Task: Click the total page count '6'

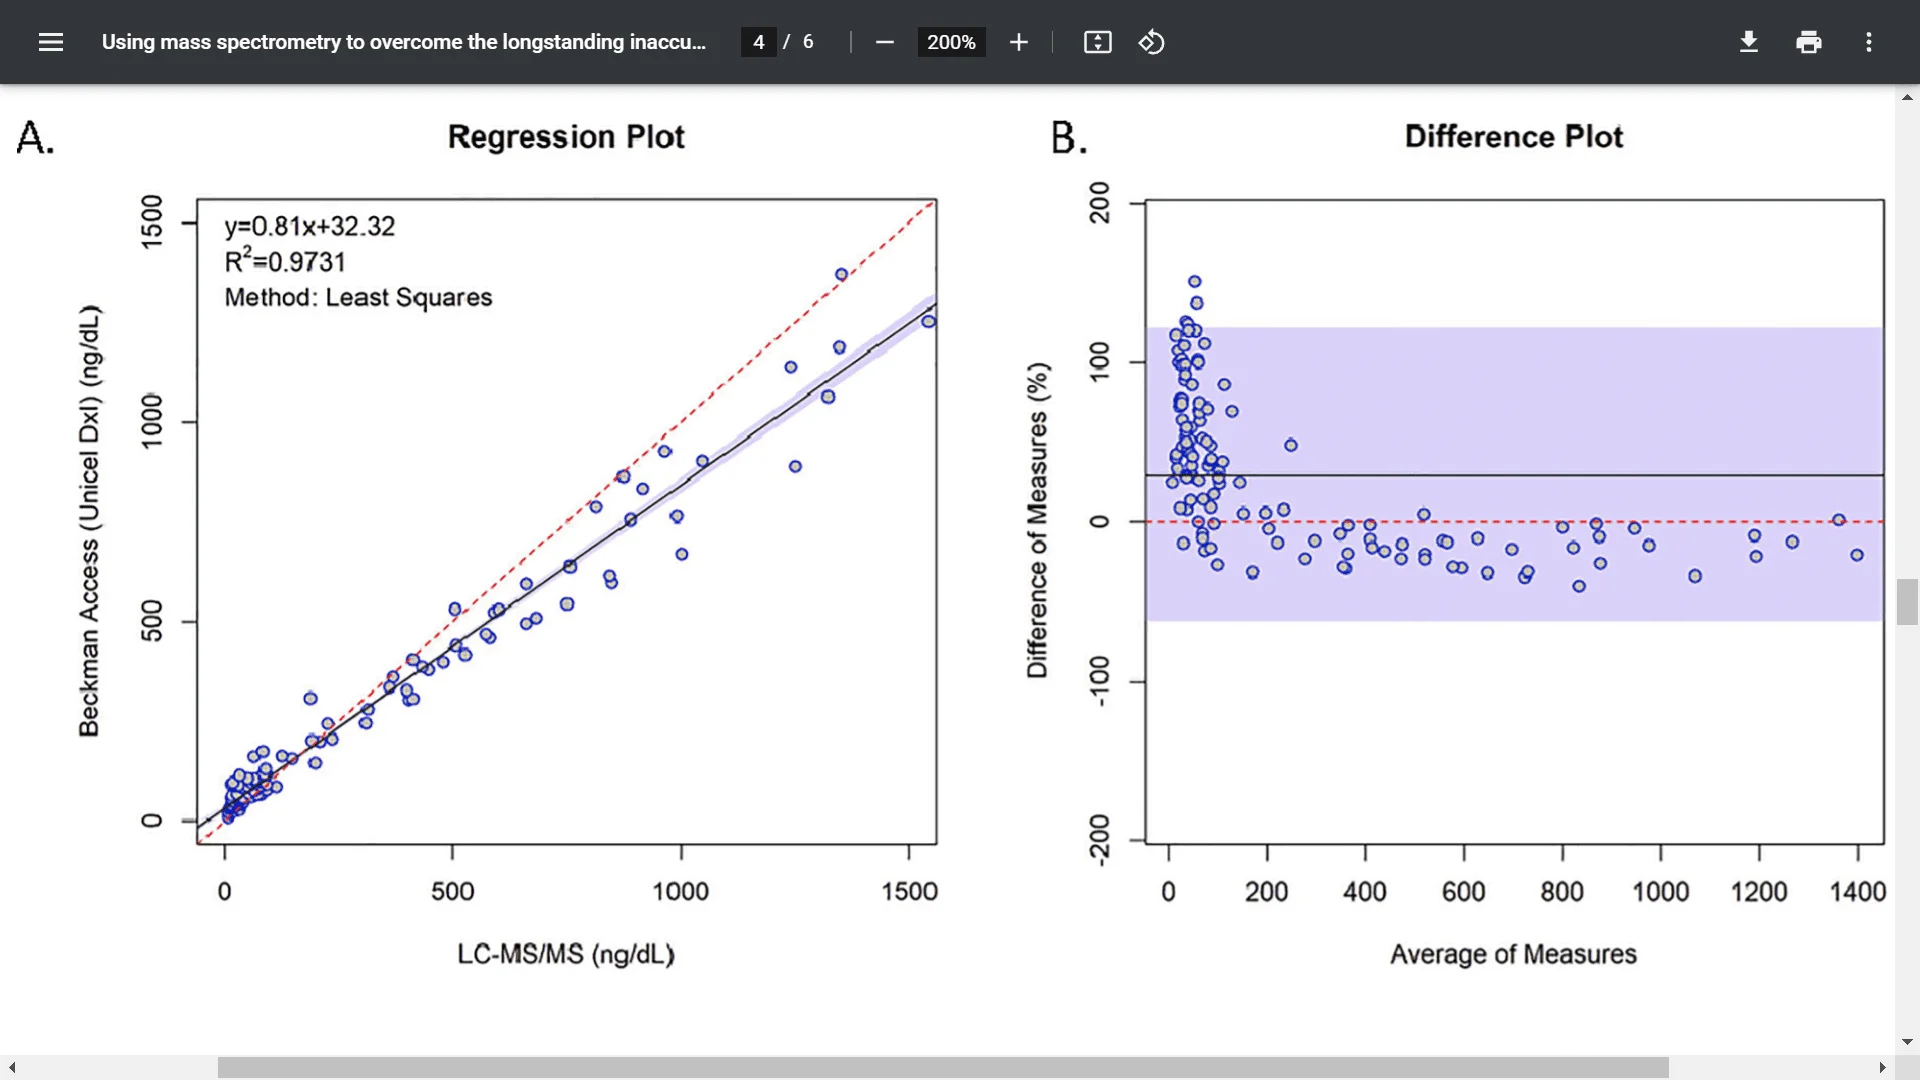Action: 808,42
